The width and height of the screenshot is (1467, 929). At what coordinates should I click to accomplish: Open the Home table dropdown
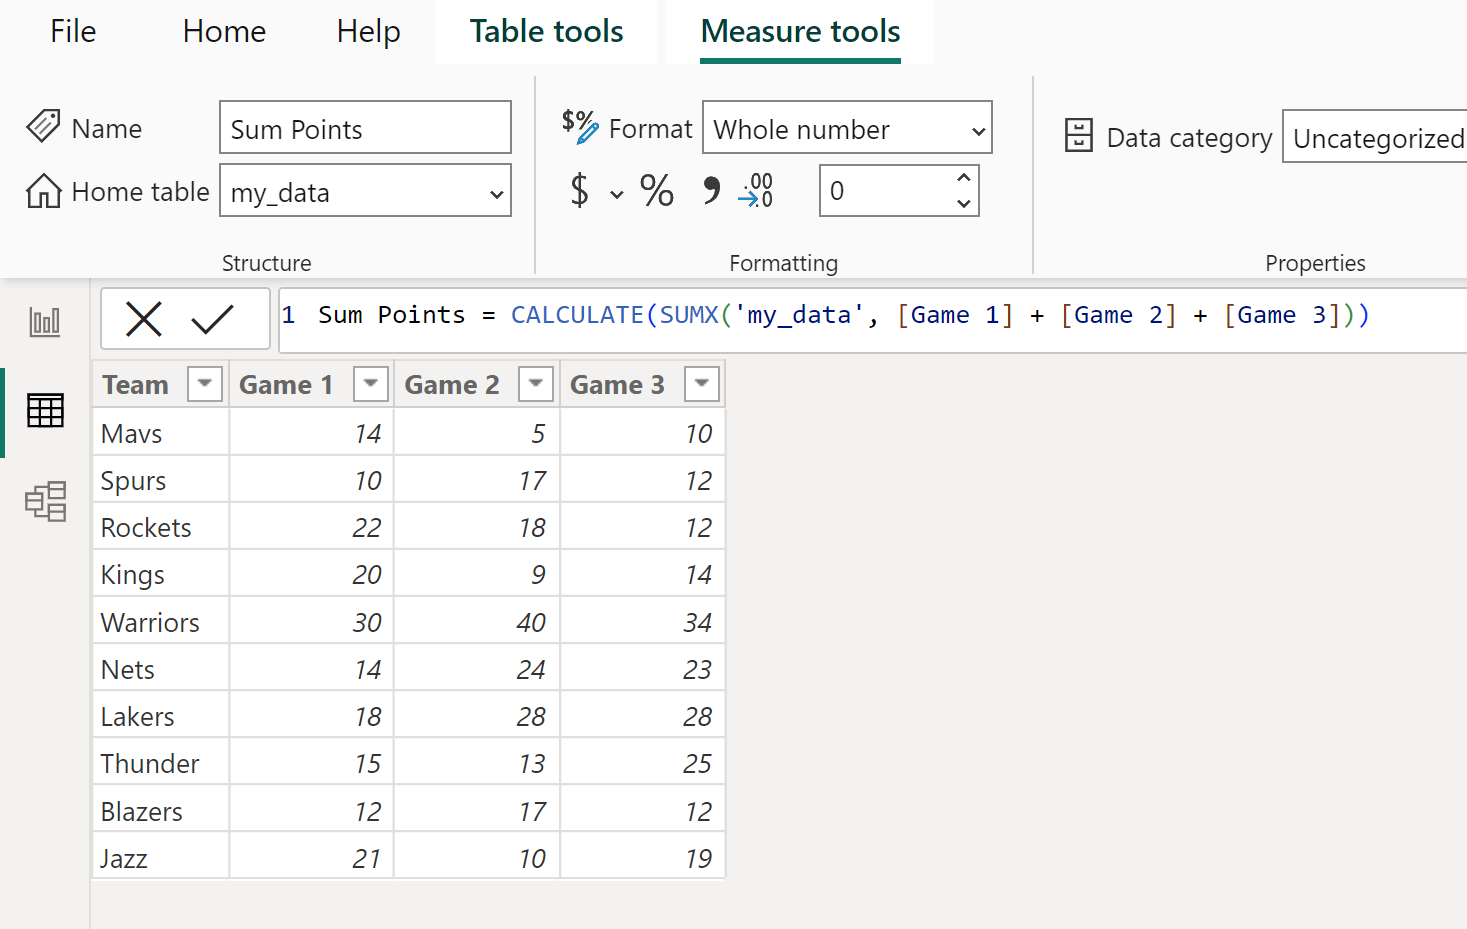497,192
